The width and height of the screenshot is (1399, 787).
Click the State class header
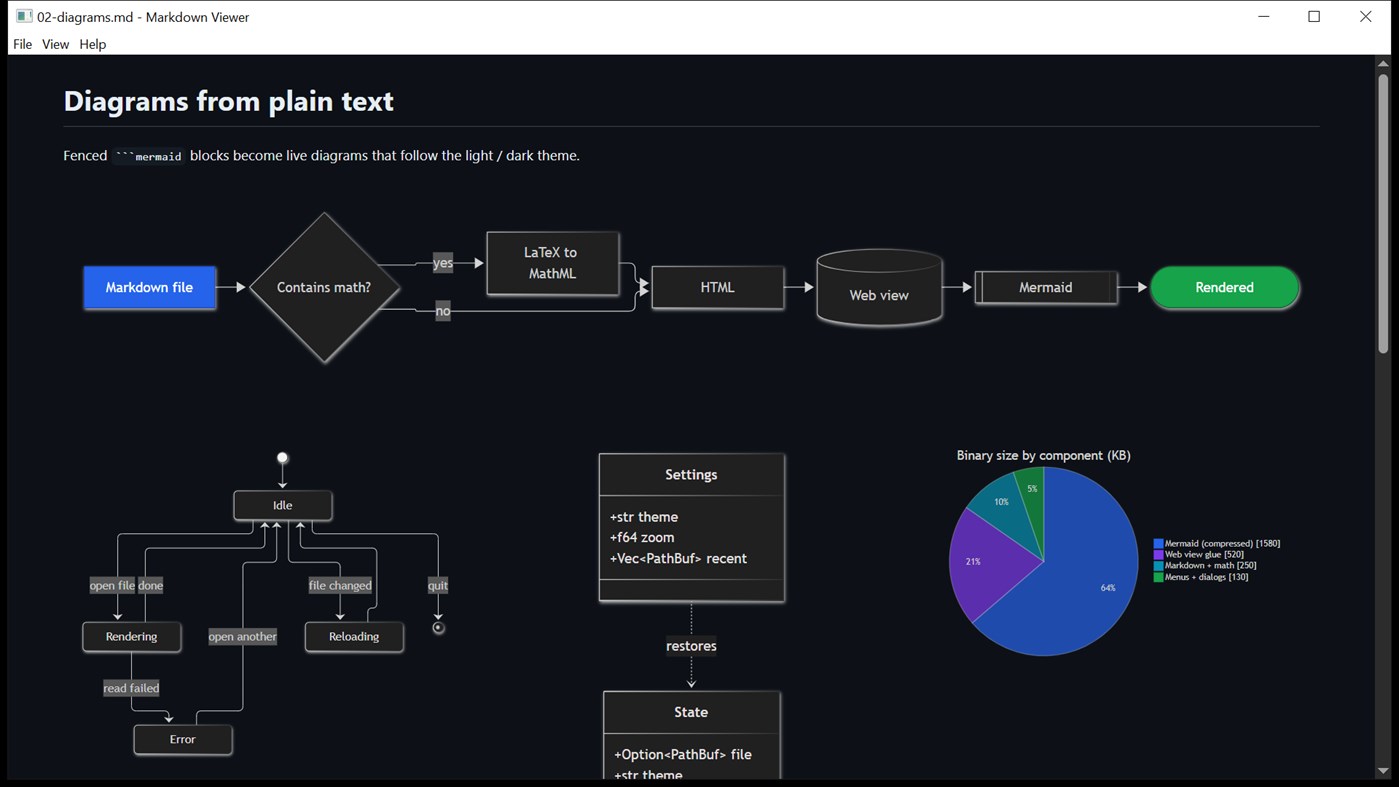point(691,712)
